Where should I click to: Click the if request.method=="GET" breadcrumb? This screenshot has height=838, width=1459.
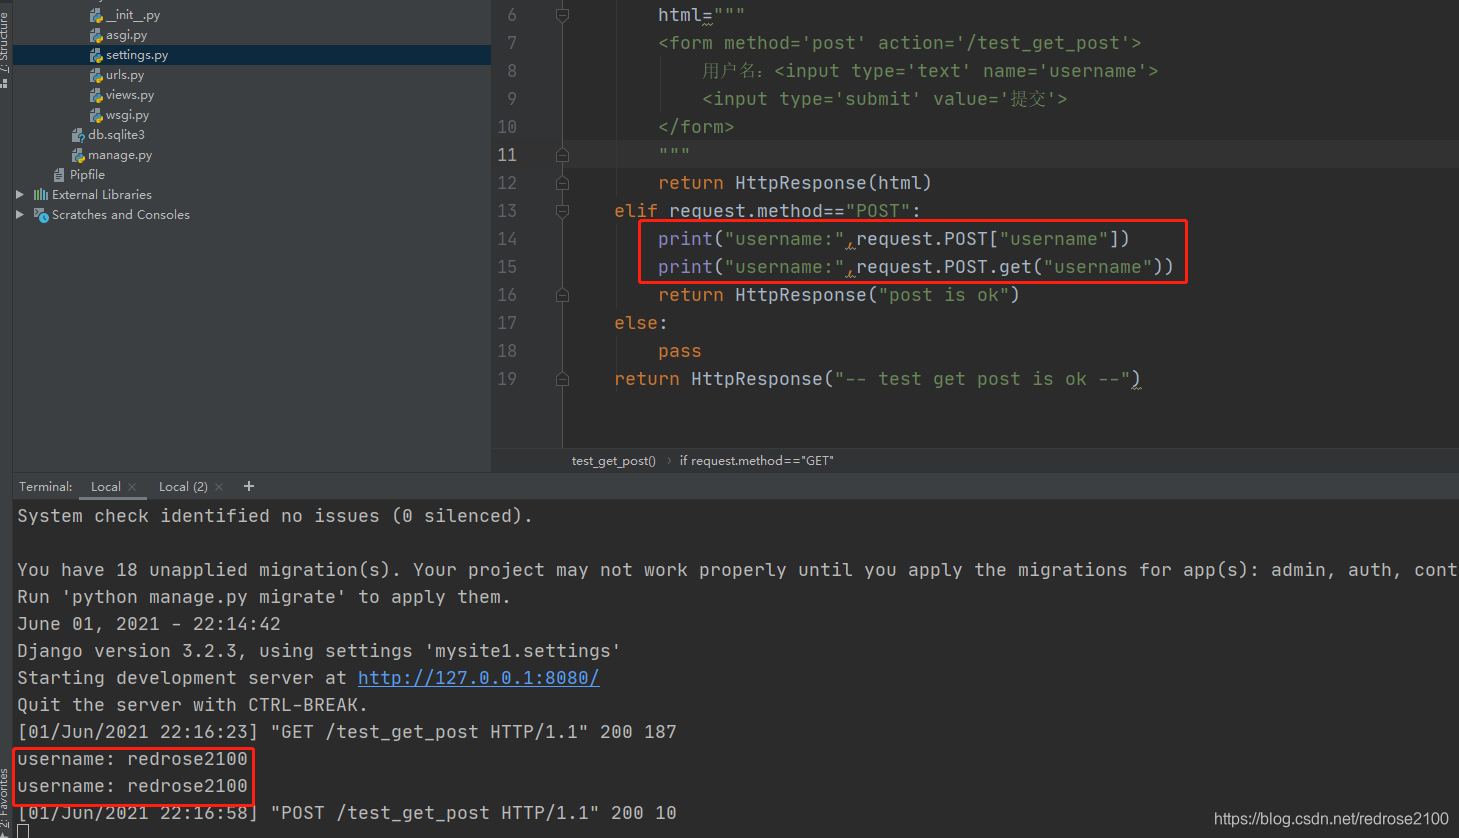tap(757, 461)
